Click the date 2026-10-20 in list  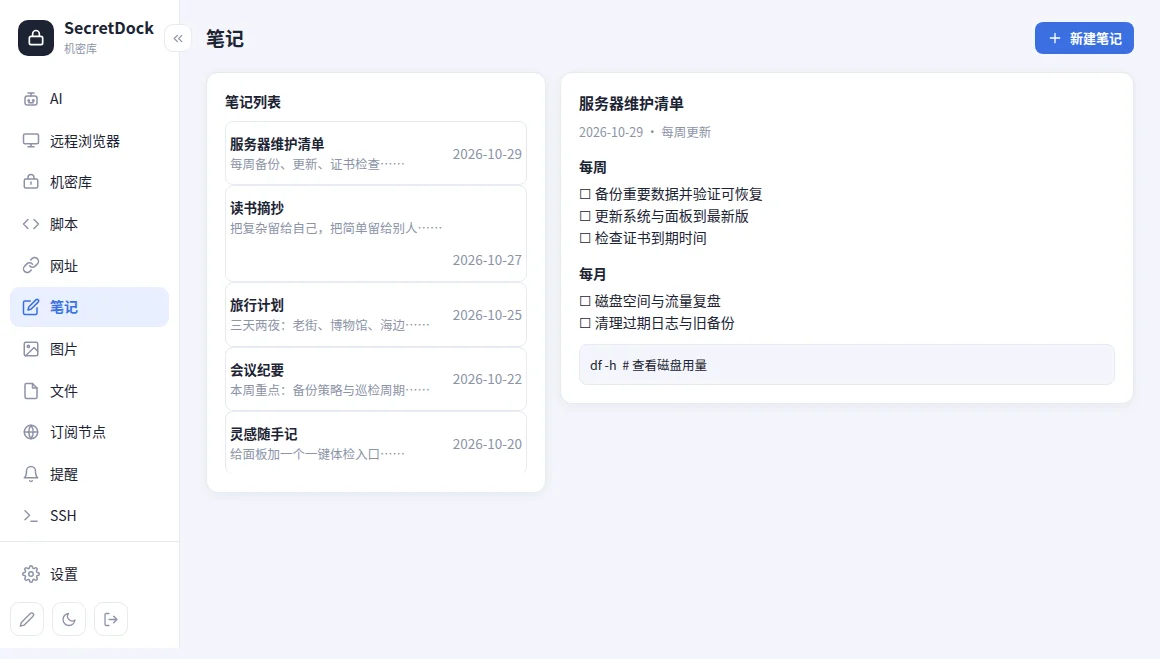click(x=487, y=444)
